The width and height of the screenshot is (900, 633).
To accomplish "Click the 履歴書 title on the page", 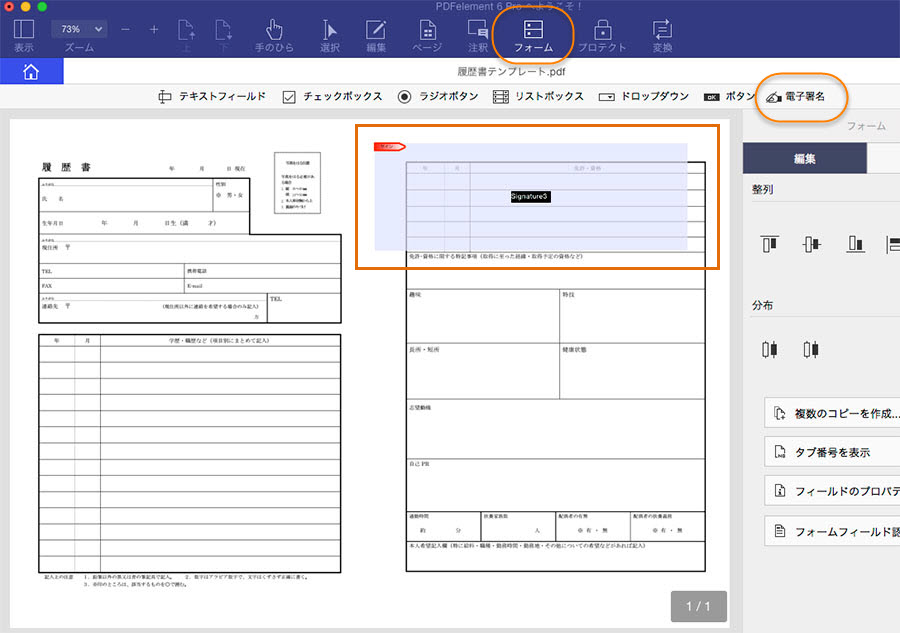I will [66, 167].
